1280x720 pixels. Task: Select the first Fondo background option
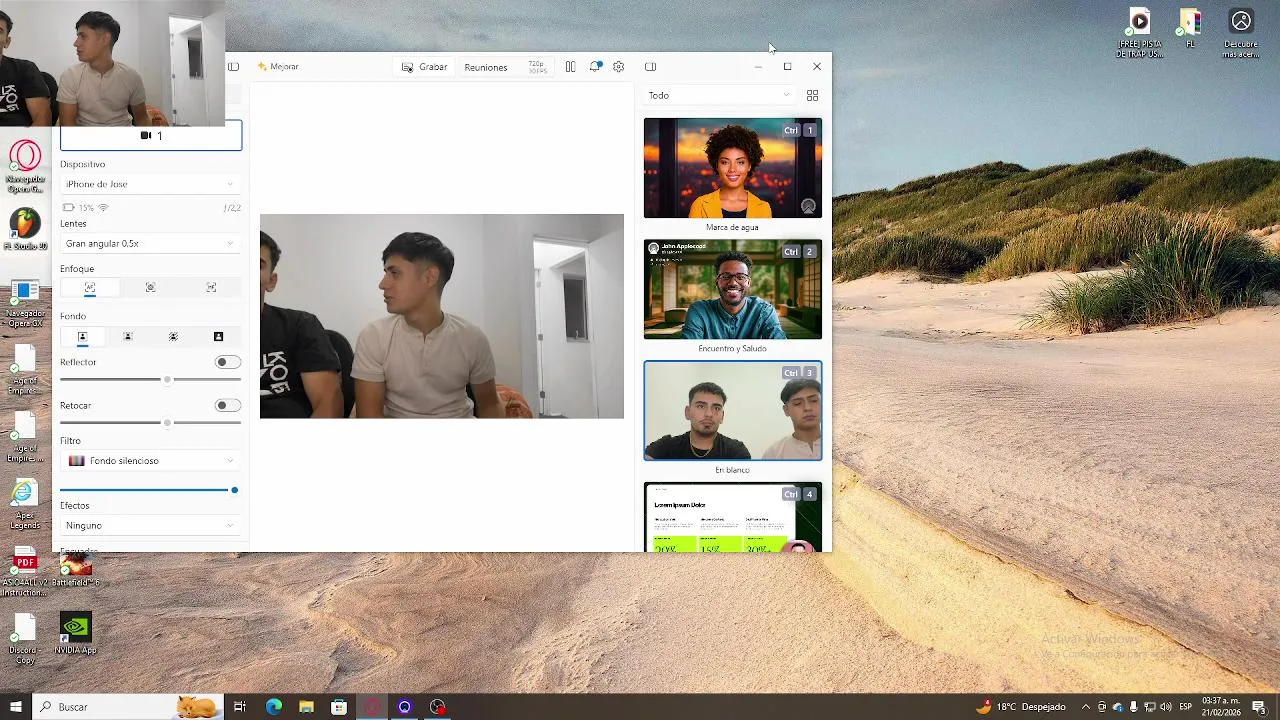point(82,337)
